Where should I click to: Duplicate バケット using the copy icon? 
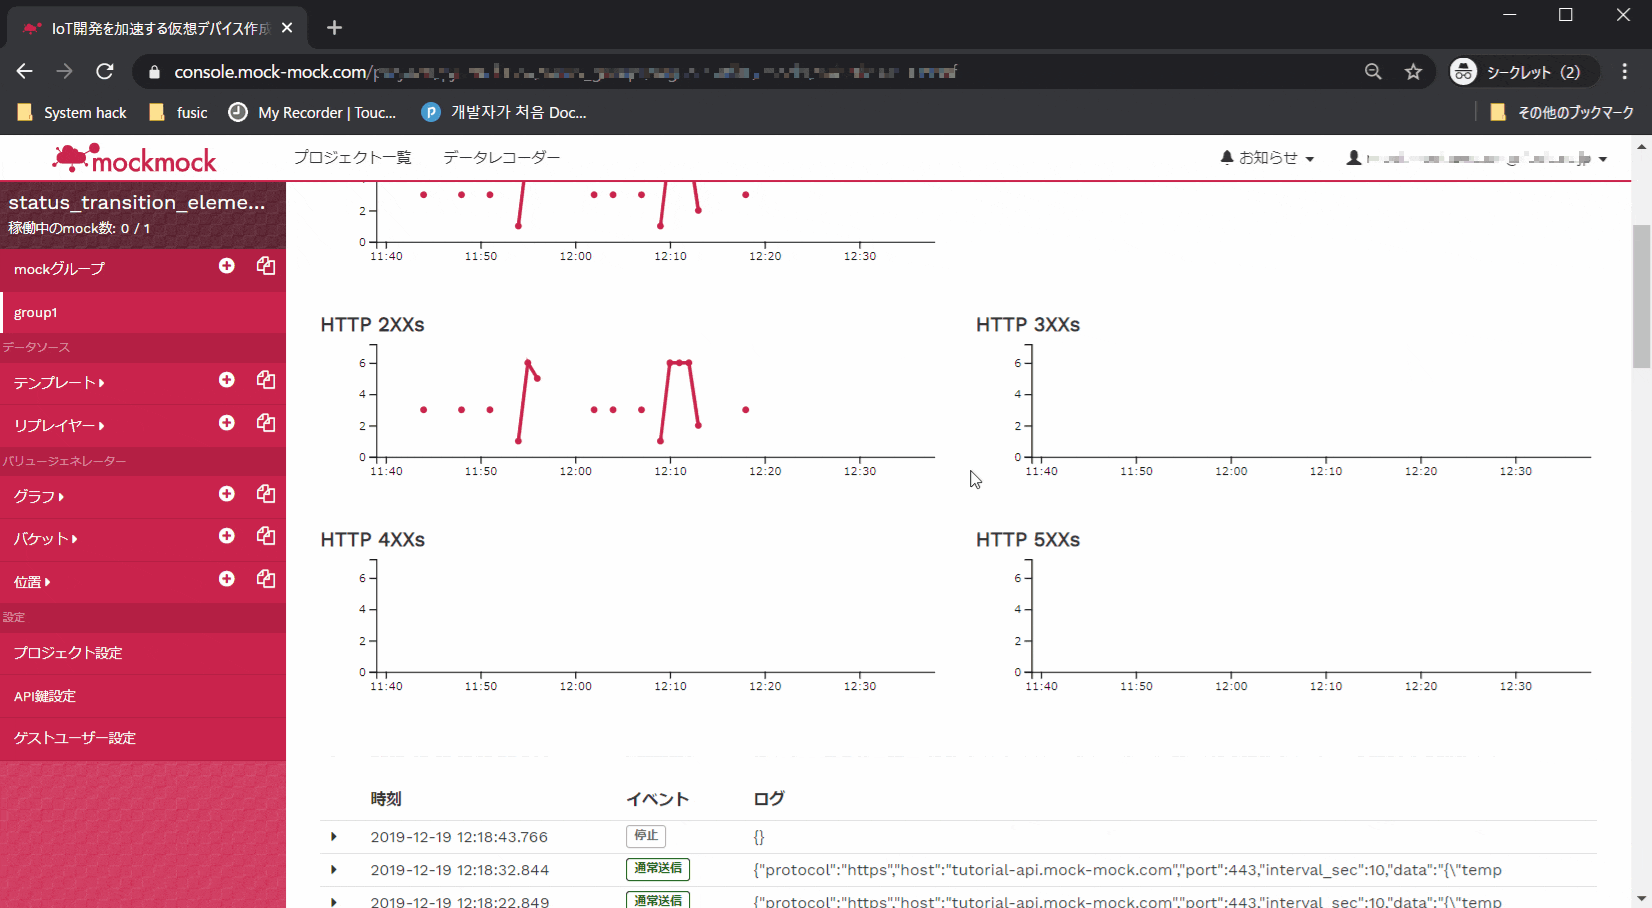266,536
